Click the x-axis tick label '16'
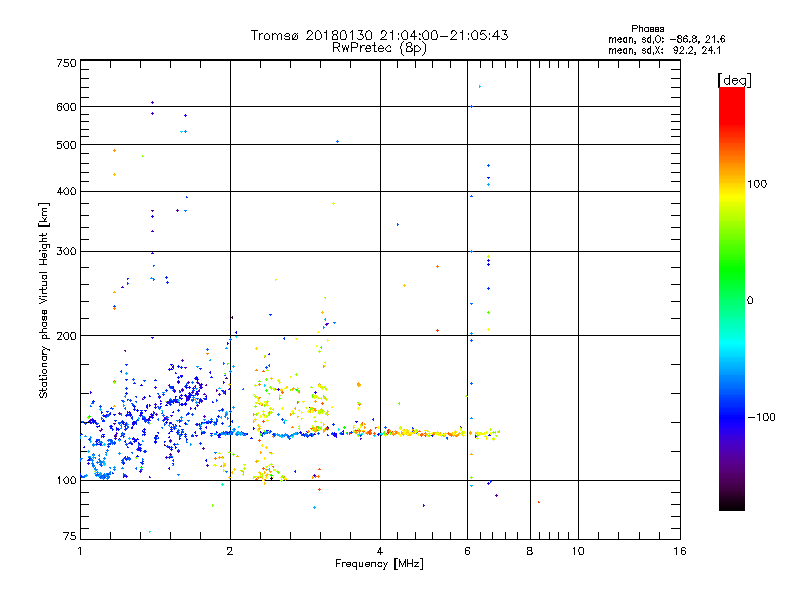The width and height of the screenshot is (800, 600). (680, 551)
